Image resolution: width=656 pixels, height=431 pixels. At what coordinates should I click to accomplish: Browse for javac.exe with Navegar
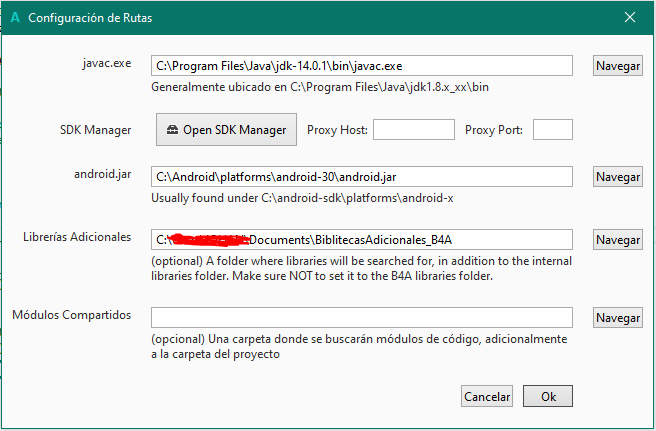[x=618, y=66]
